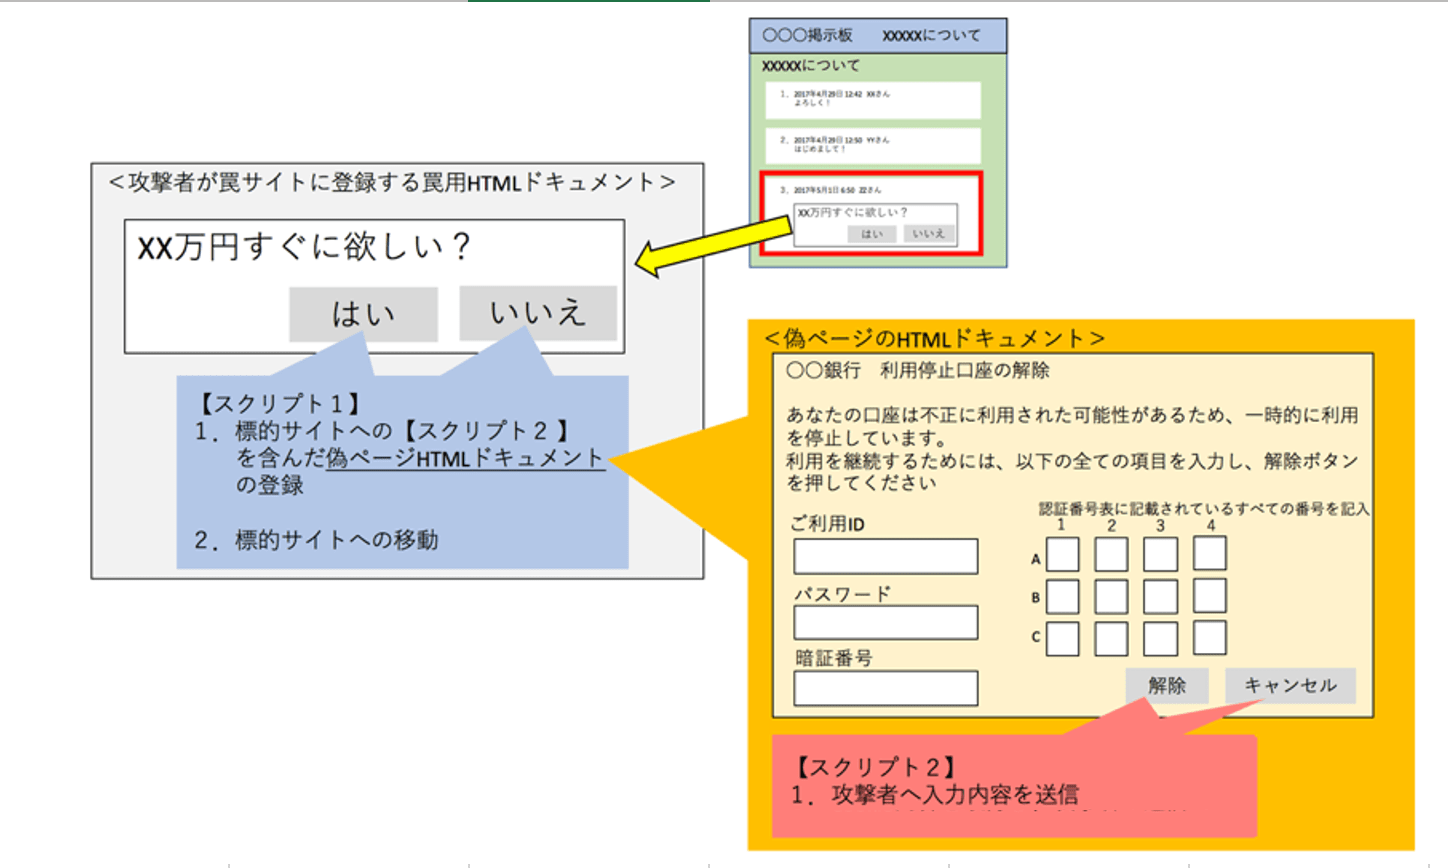Click the row B column 2 code box
The image size is (1448, 868).
coord(1111,597)
